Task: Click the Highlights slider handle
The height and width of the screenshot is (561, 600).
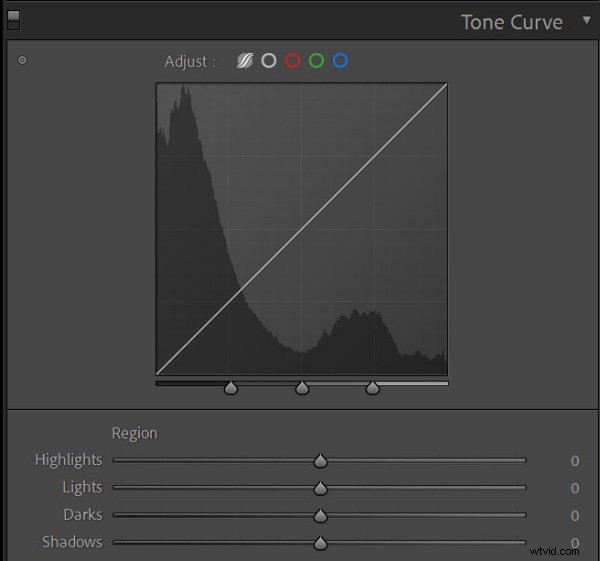Action: pos(320,461)
